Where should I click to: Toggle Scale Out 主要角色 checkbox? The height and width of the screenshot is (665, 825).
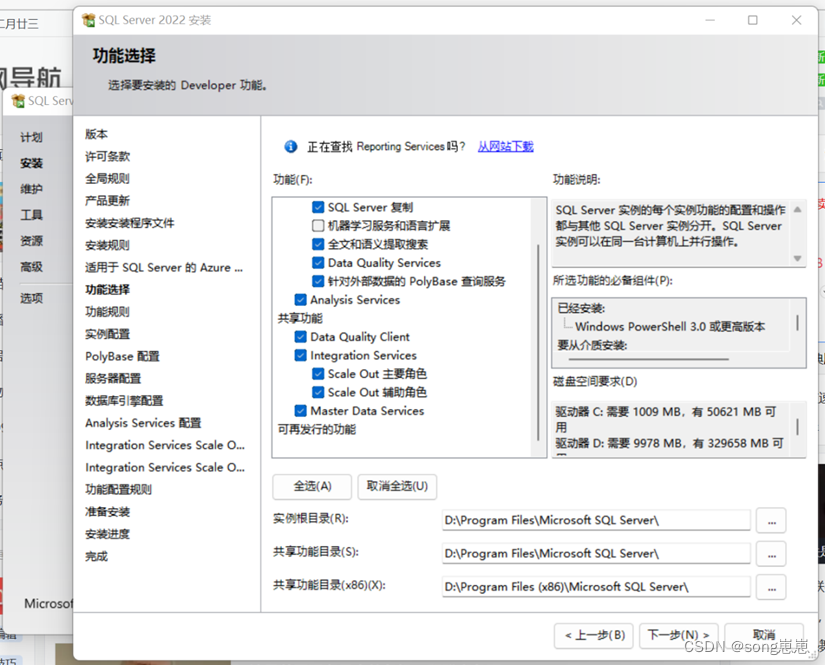(x=318, y=374)
